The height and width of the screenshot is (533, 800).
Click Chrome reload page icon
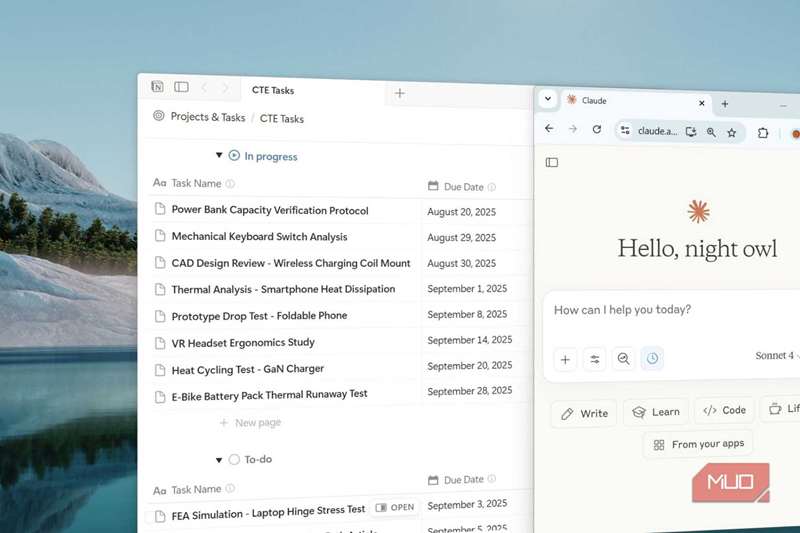tap(597, 130)
